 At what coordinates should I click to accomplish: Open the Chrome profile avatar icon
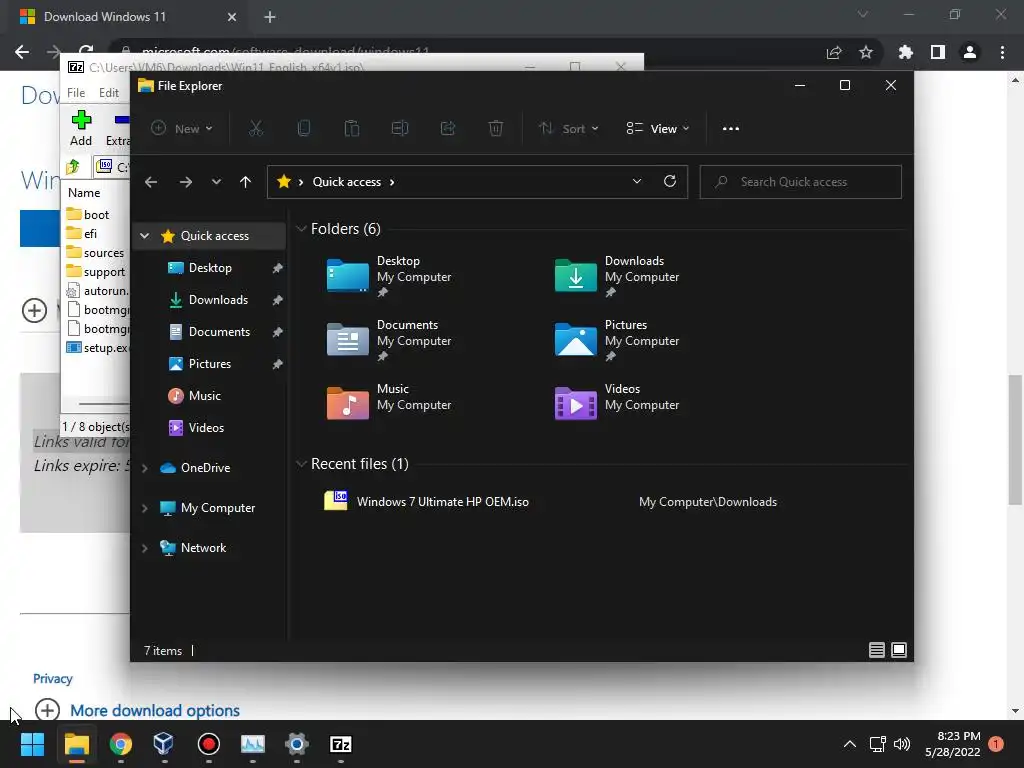click(970, 52)
